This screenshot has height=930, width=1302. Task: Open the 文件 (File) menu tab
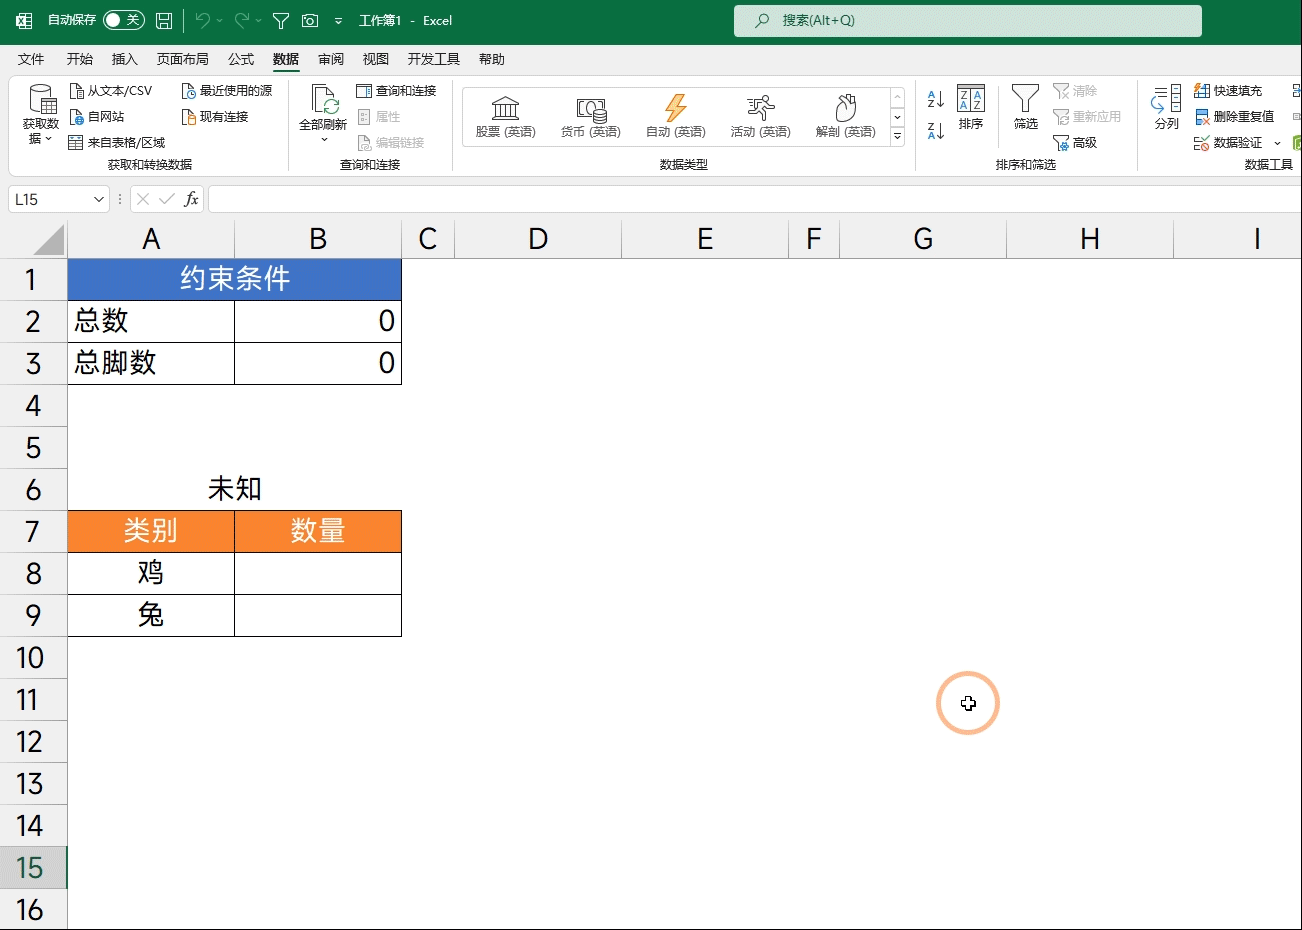[x=31, y=59]
